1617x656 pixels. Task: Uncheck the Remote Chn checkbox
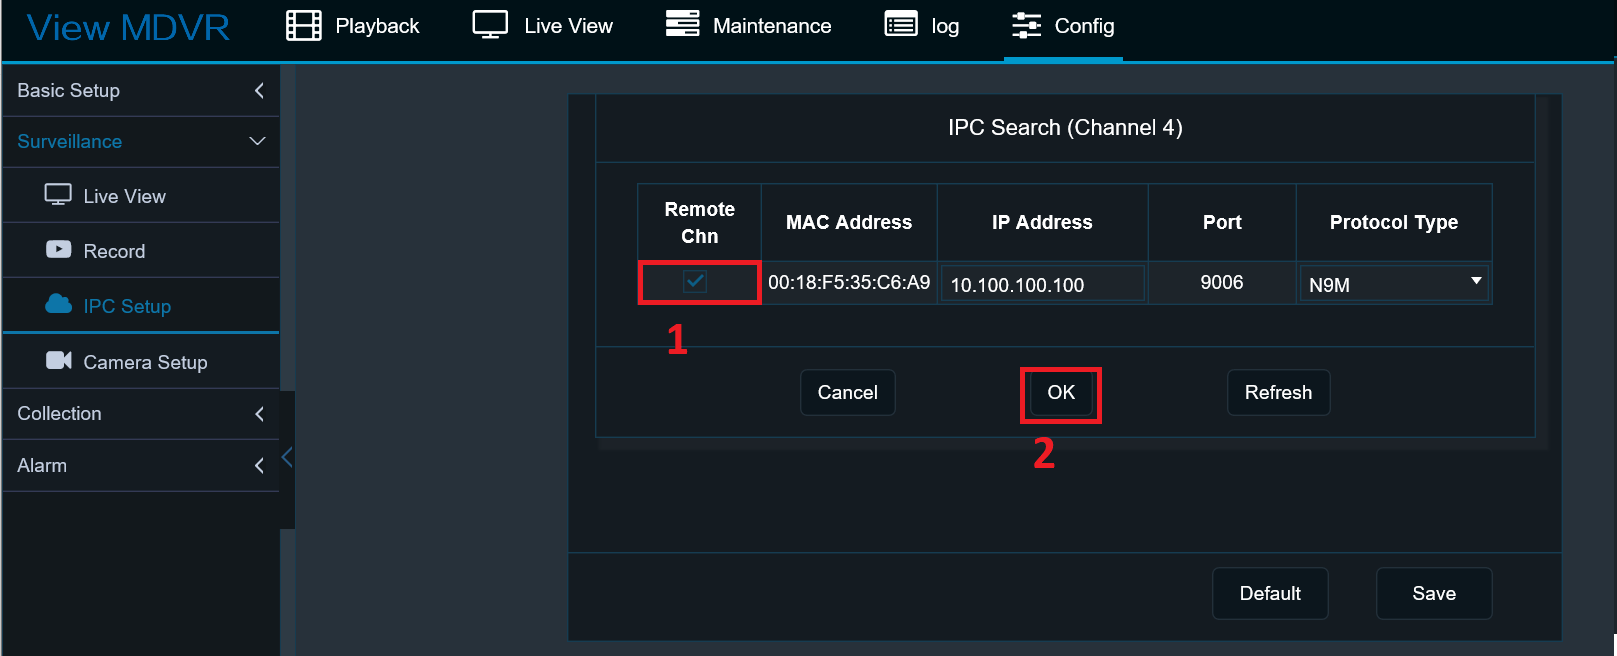click(x=695, y=282)
